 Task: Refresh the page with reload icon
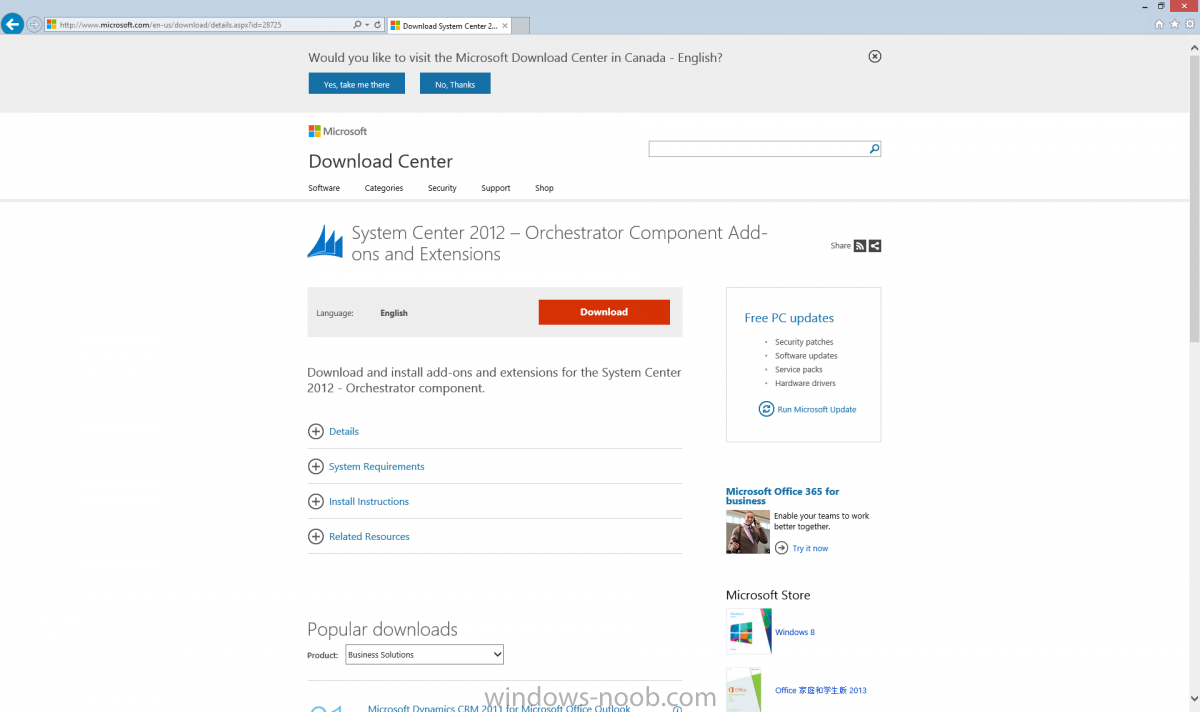click(x=377, y=25)
